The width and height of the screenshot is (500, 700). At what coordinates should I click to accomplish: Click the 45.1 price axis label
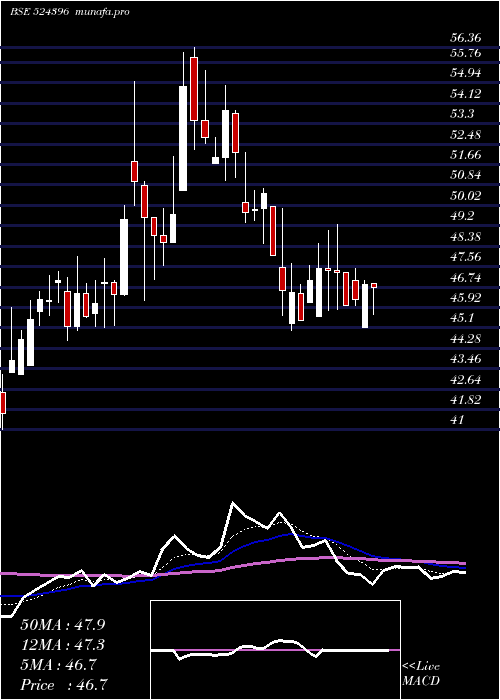(462, 318)
